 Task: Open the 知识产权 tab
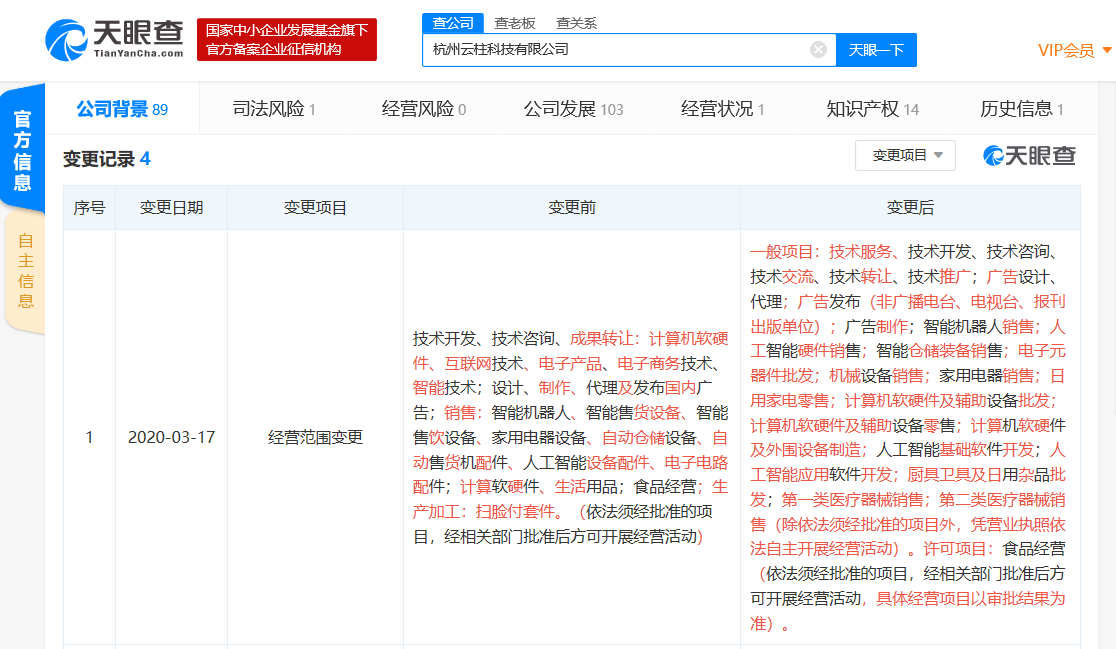point(866,108)
